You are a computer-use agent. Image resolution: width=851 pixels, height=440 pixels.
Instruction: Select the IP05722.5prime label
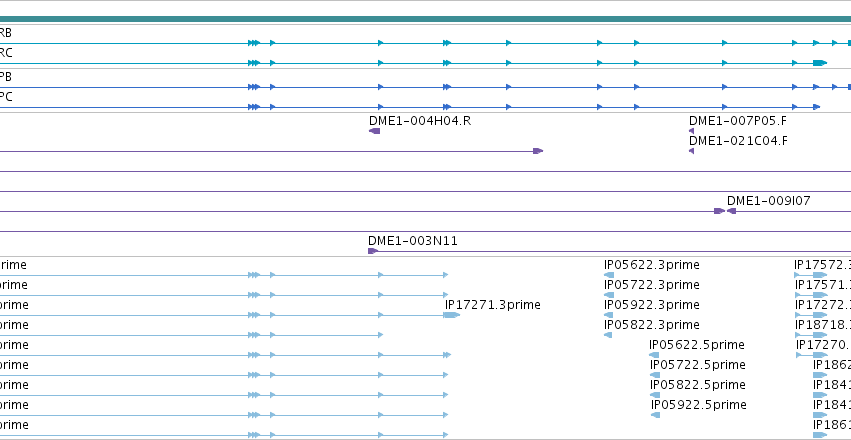[698, 365]
